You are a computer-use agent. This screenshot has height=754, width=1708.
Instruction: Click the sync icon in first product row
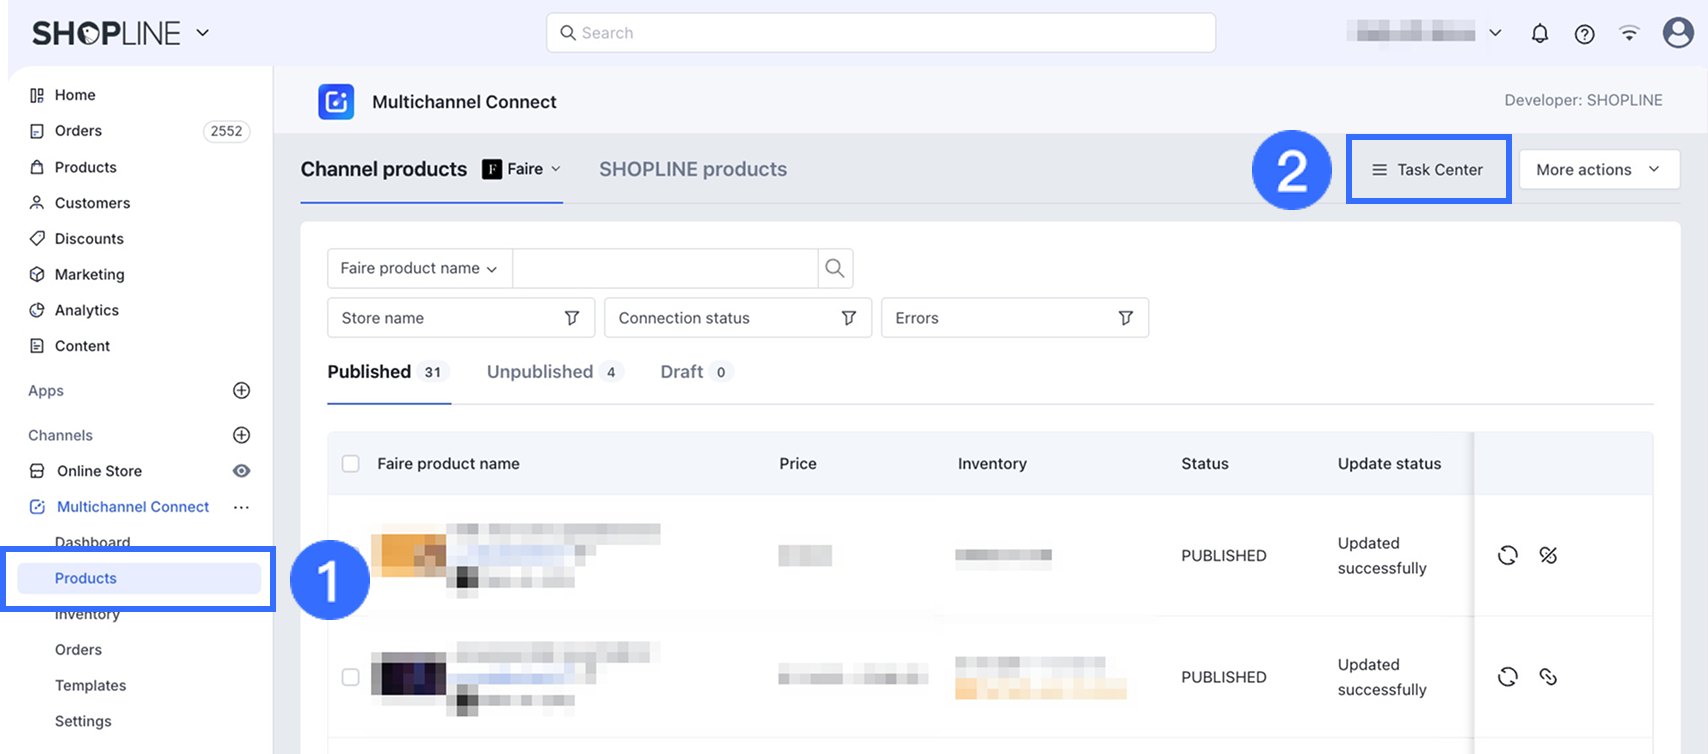[x=1508, y=555]
